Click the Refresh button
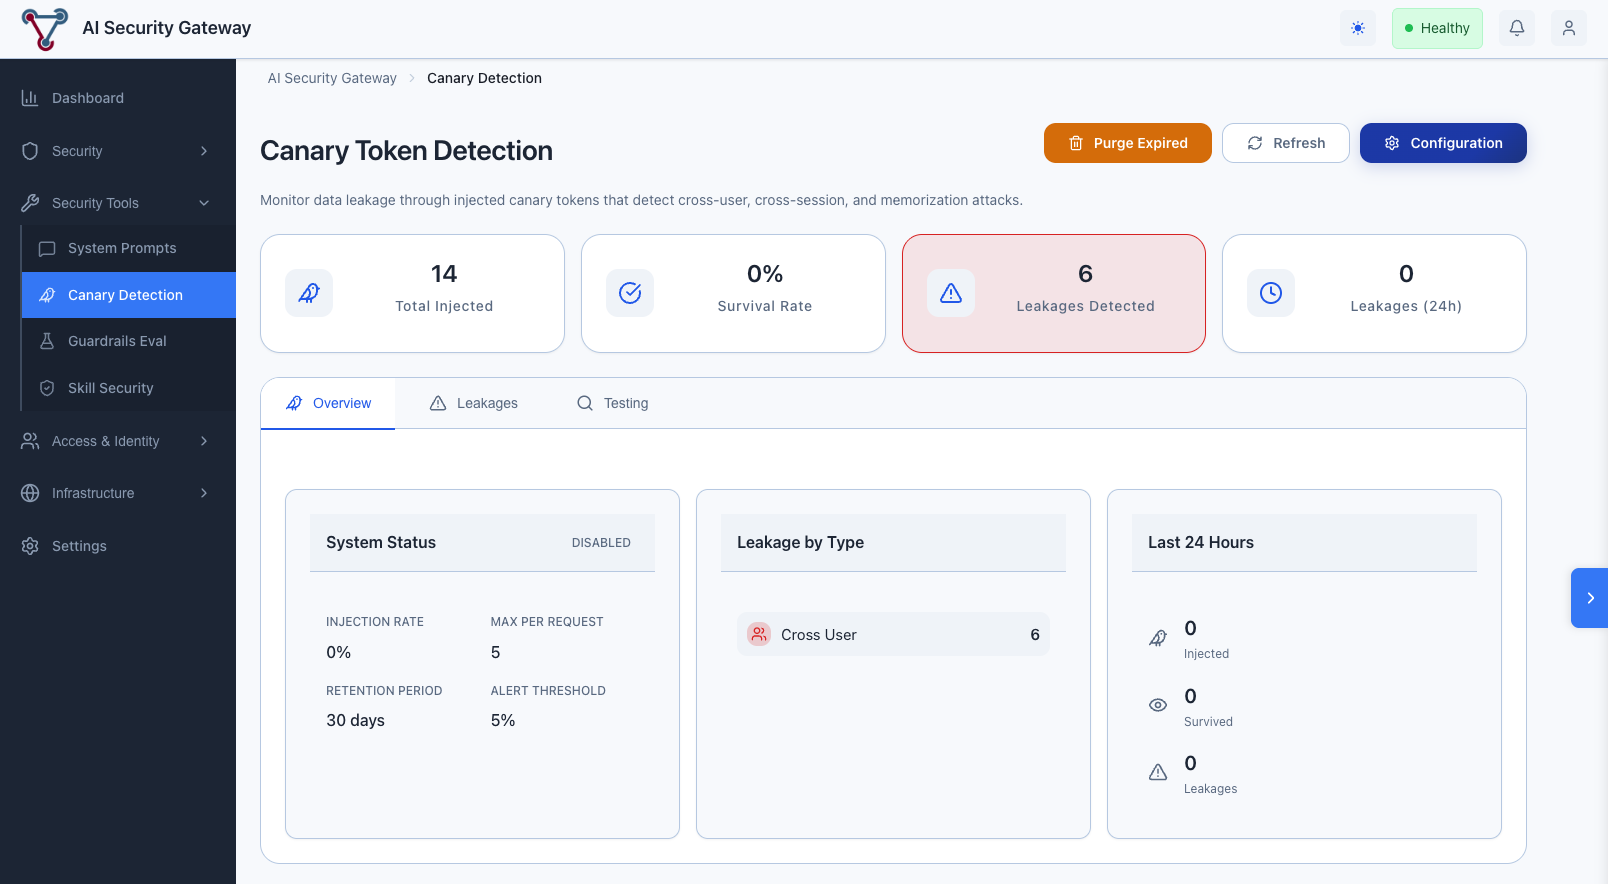Image resolution: width=1608 pixels, height=884 pixels. point(1286,143)
